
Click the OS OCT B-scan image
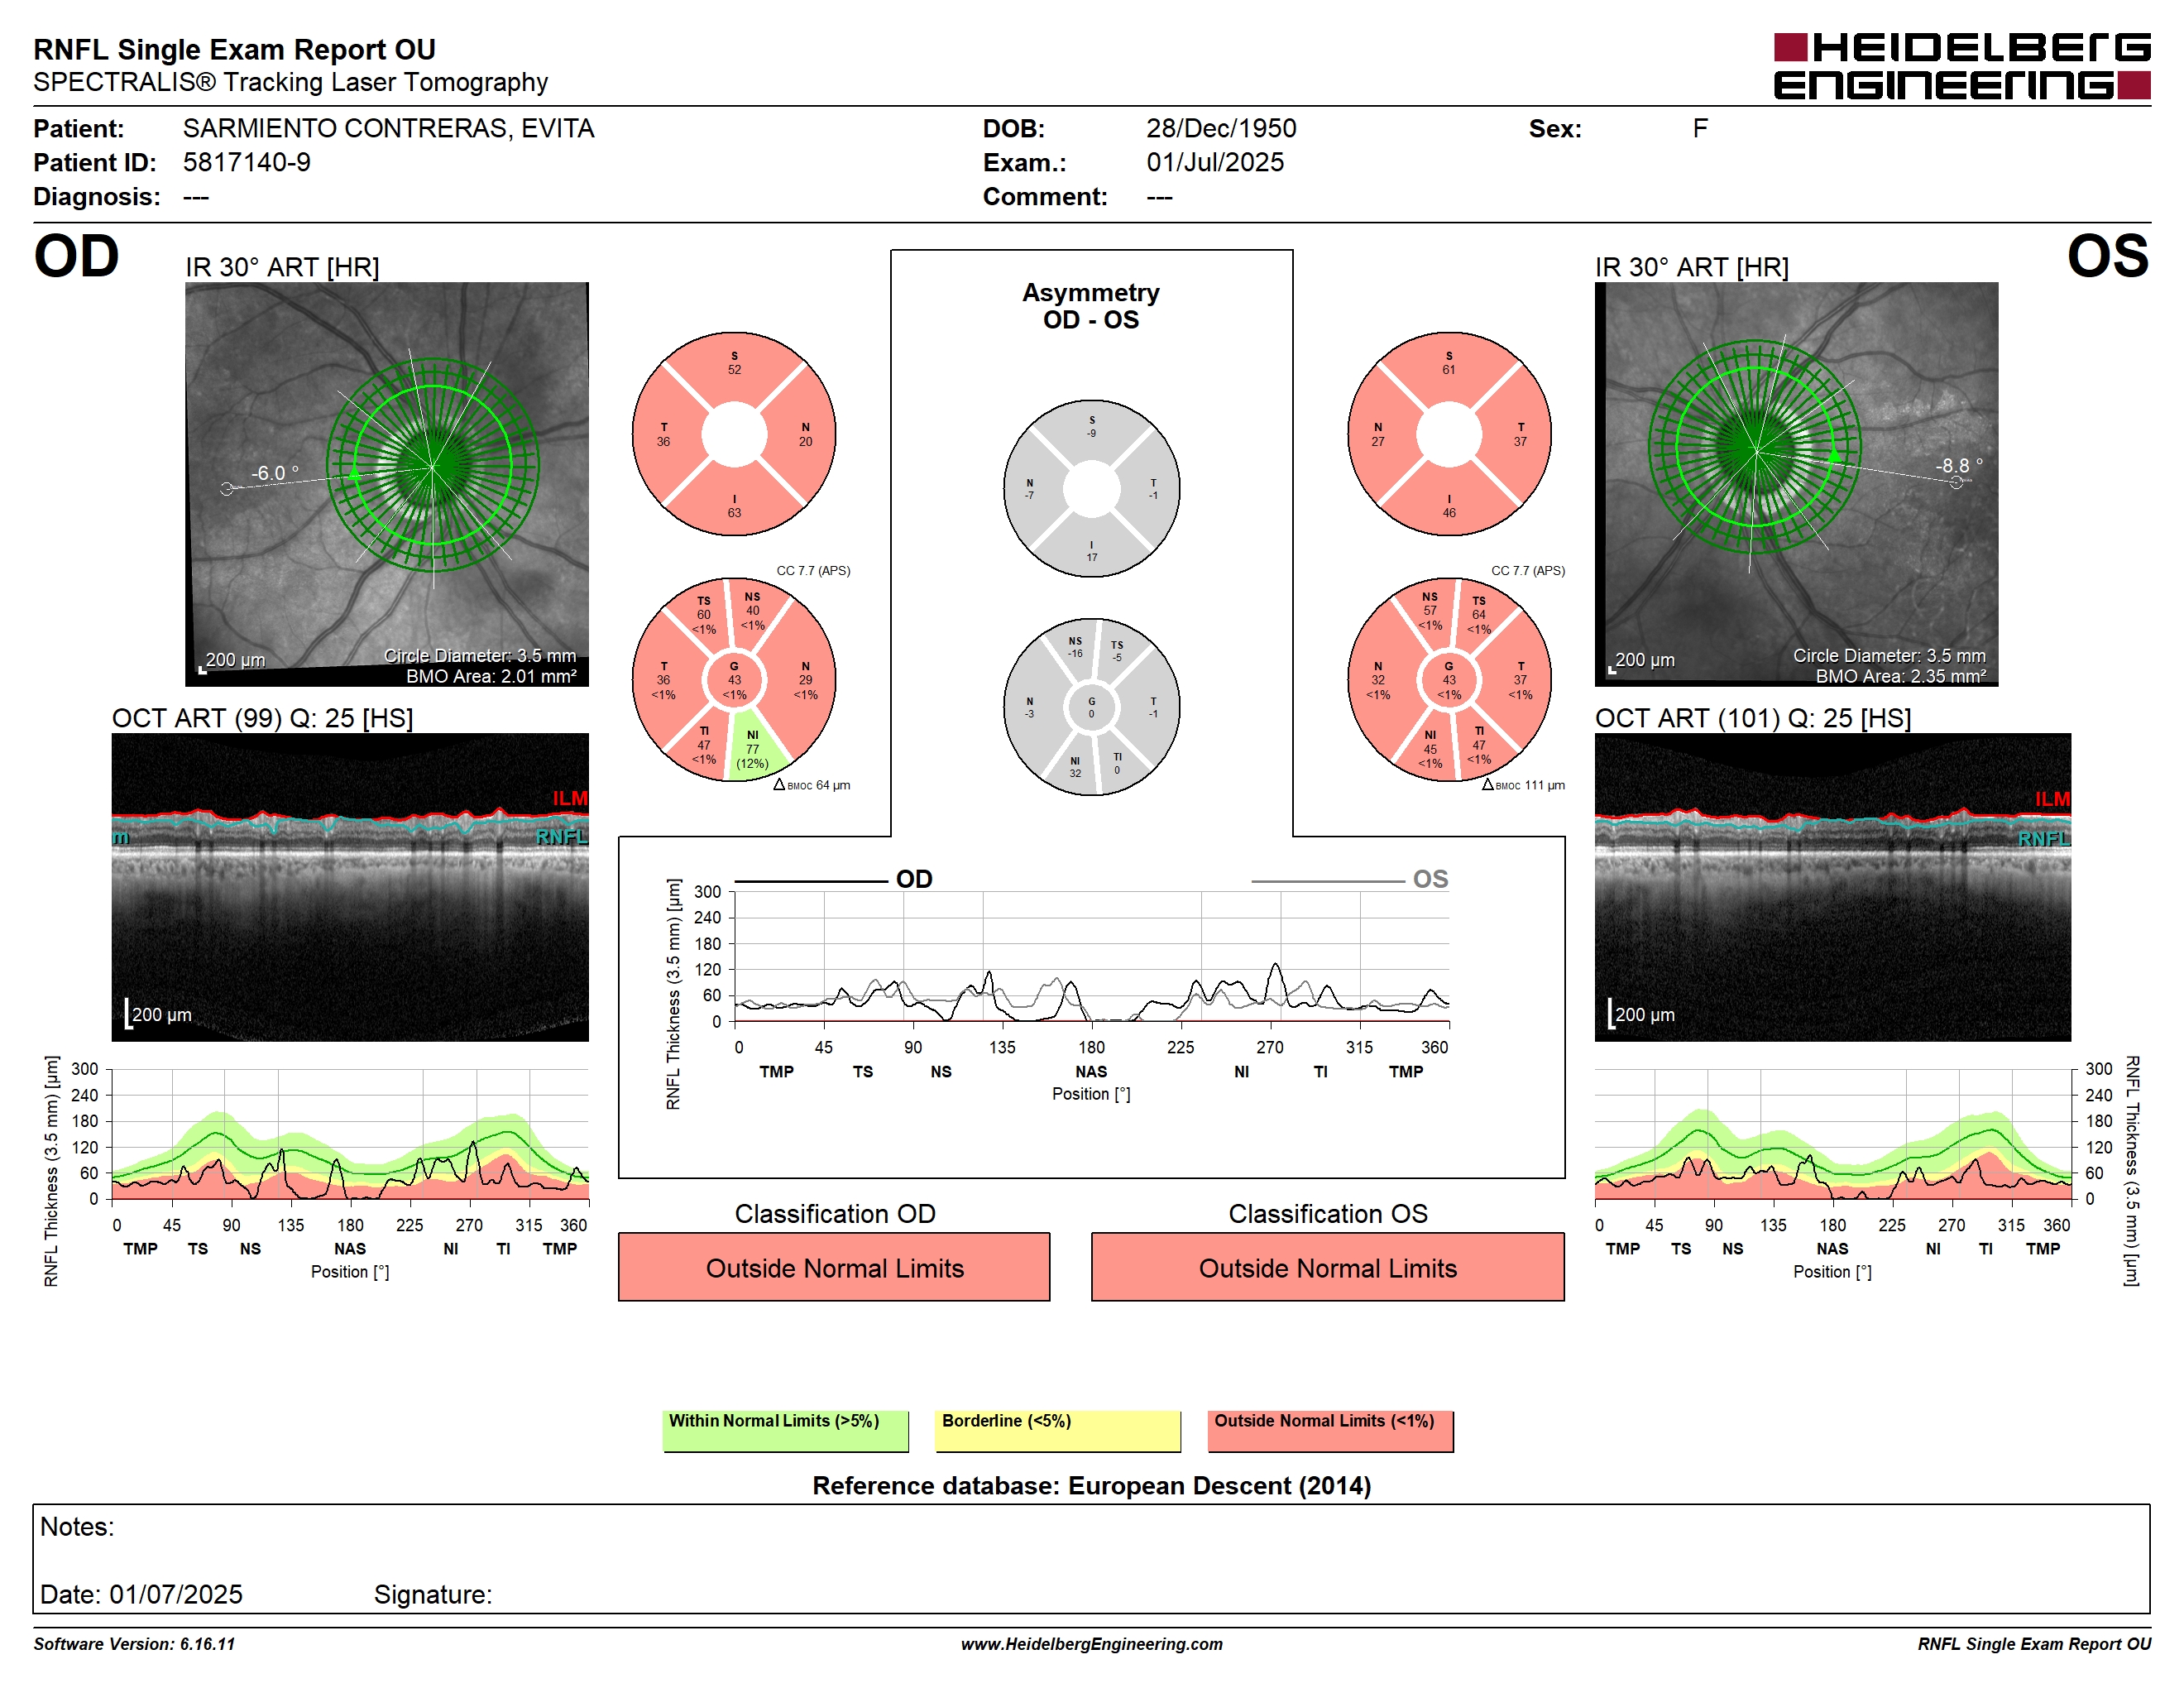(x=1832, y=887)
